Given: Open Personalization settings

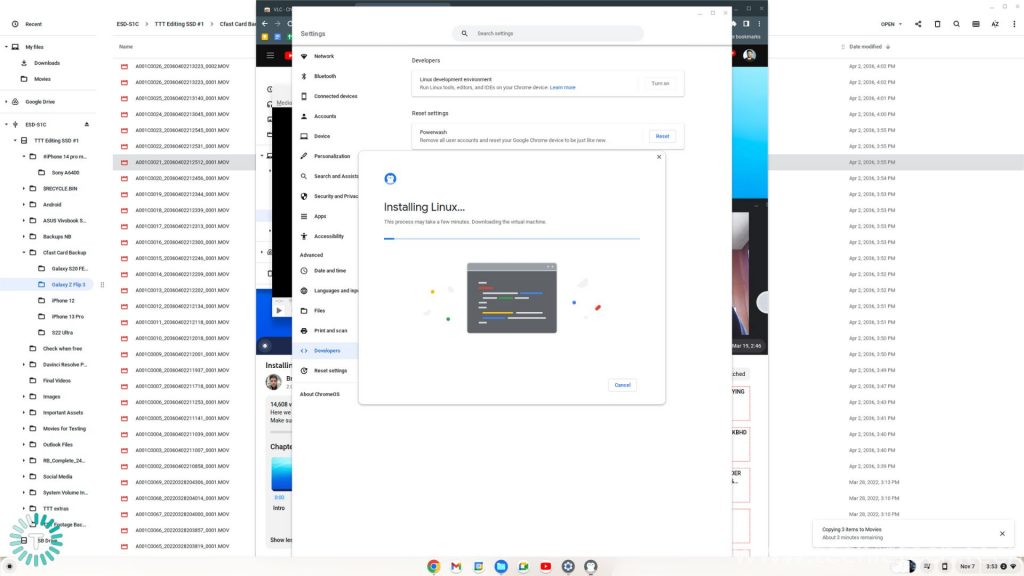Looking at the screenshot, I should pyautogui.click(x=332, y=156).
